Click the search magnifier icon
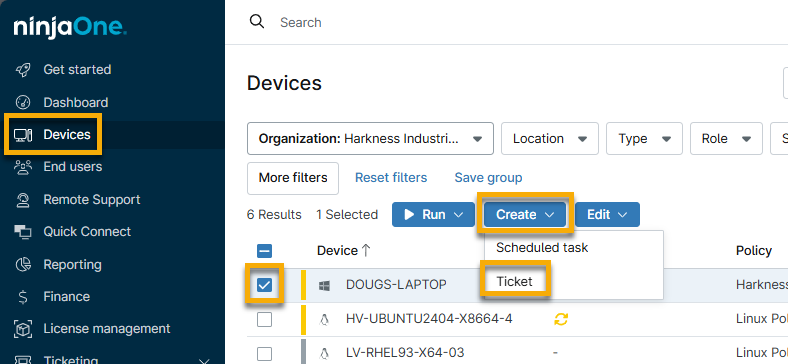788x364 pixels. 257,22
